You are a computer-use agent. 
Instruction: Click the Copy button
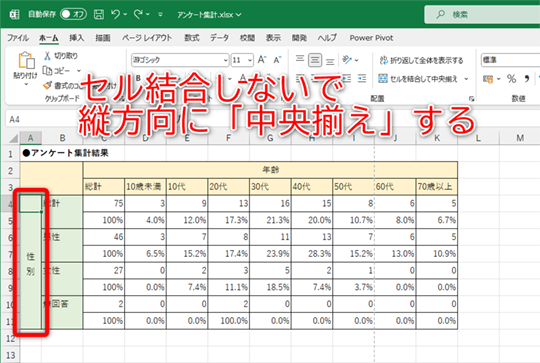tap(56, 71)
